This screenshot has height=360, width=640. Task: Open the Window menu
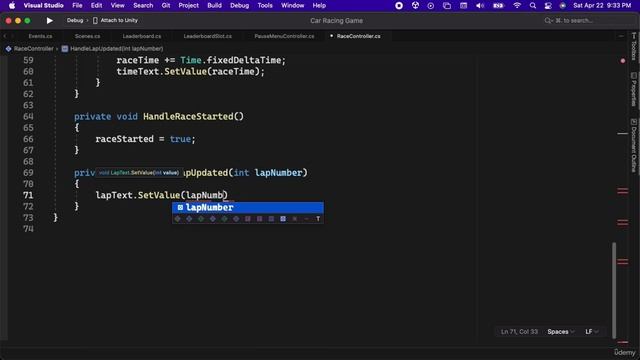pyautogui.click(x=293, y=6)
